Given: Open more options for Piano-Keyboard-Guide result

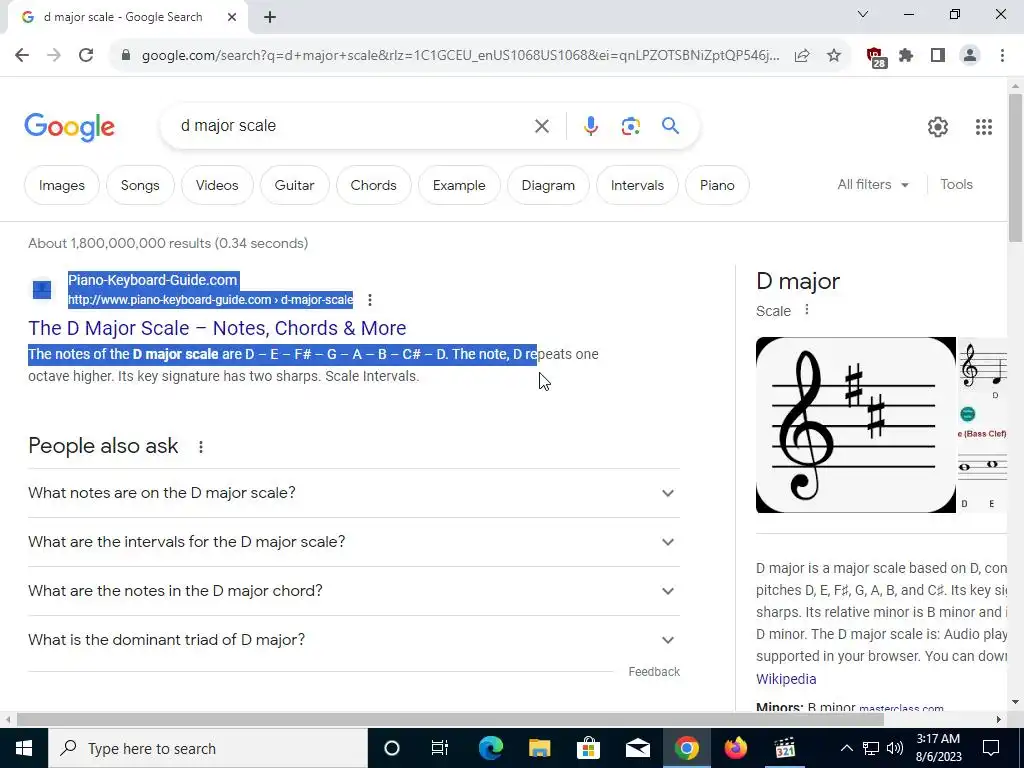Looking at the screenshot, I should tap(370, 300).
